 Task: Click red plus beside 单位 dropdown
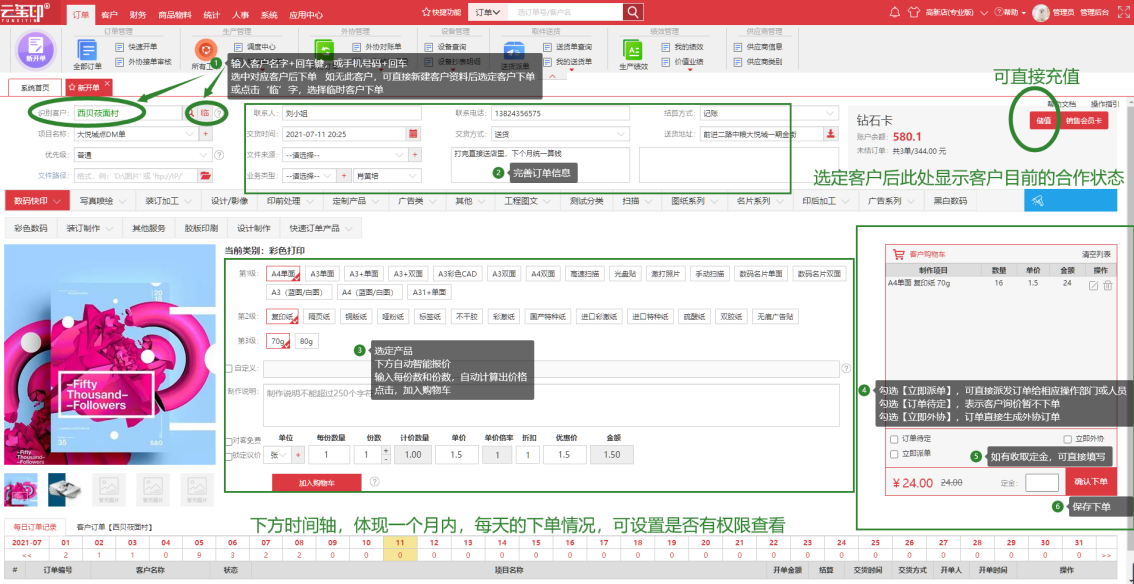coord(298,455)
